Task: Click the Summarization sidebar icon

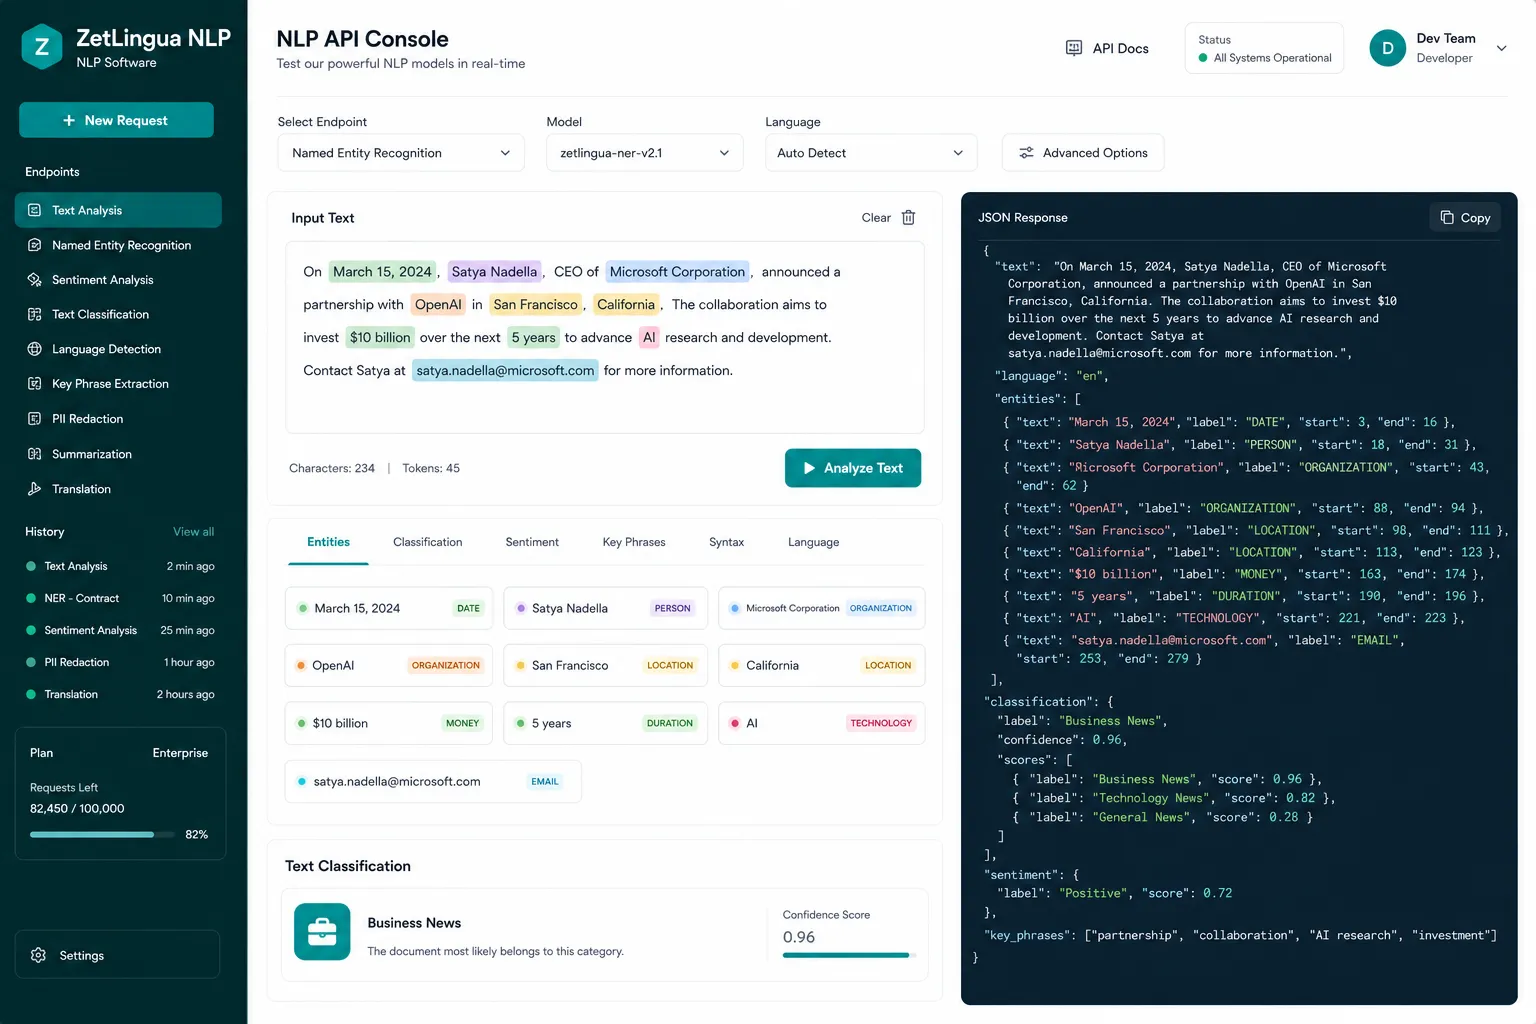Action: (35, 454)
